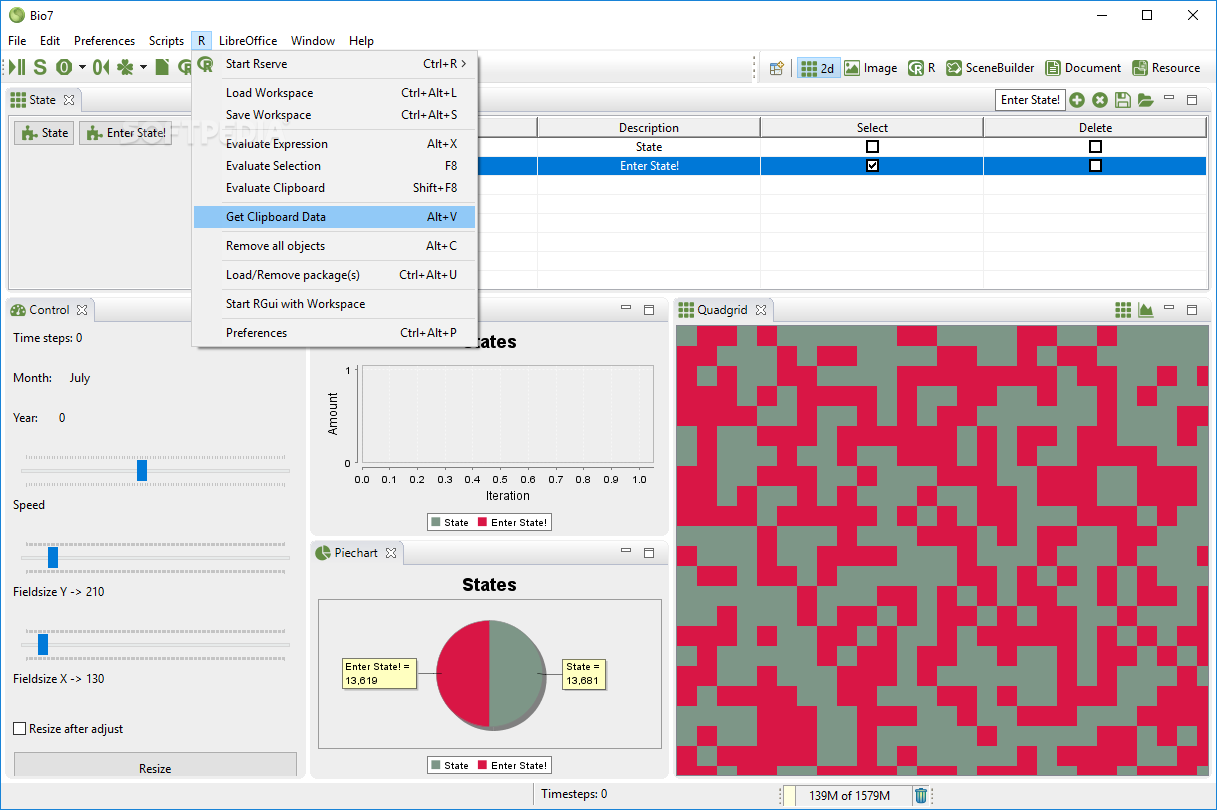The width and height of the screenshot is (1217, 810).
Task: Run garbage collector trash icon
Action: coord(921,795)
